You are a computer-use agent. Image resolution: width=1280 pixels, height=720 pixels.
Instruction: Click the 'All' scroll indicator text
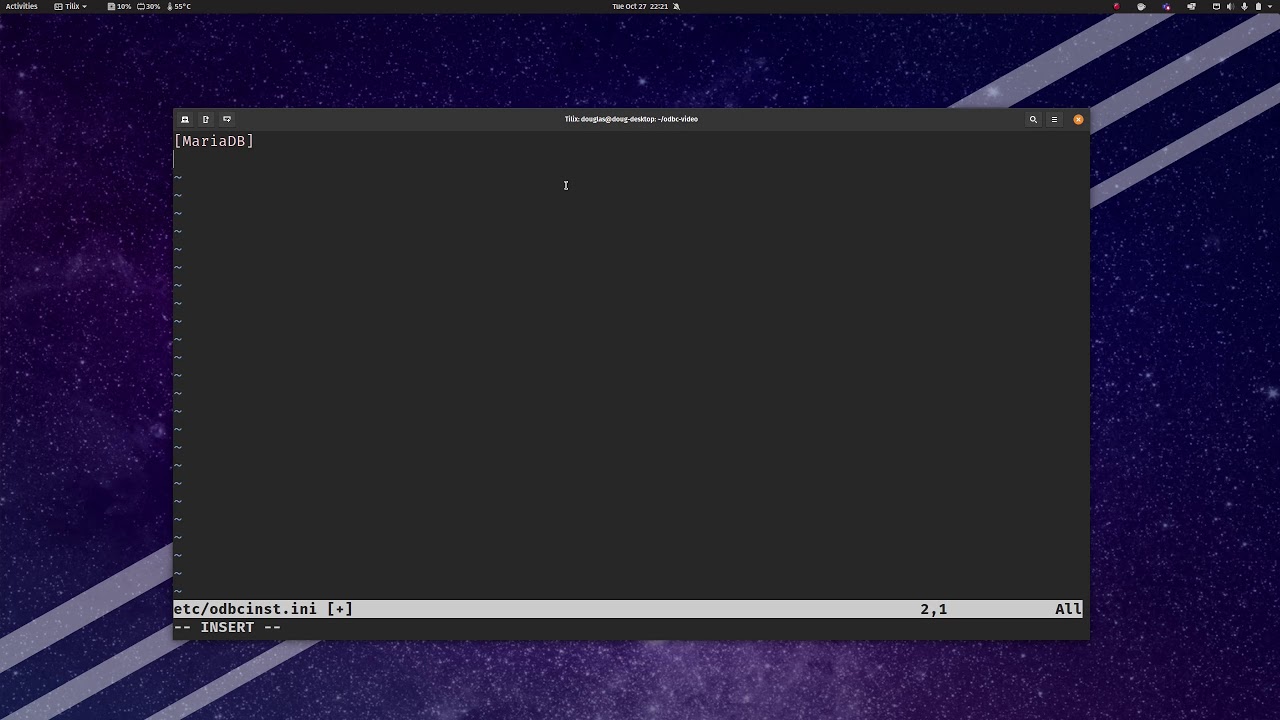coord(1068,609)
